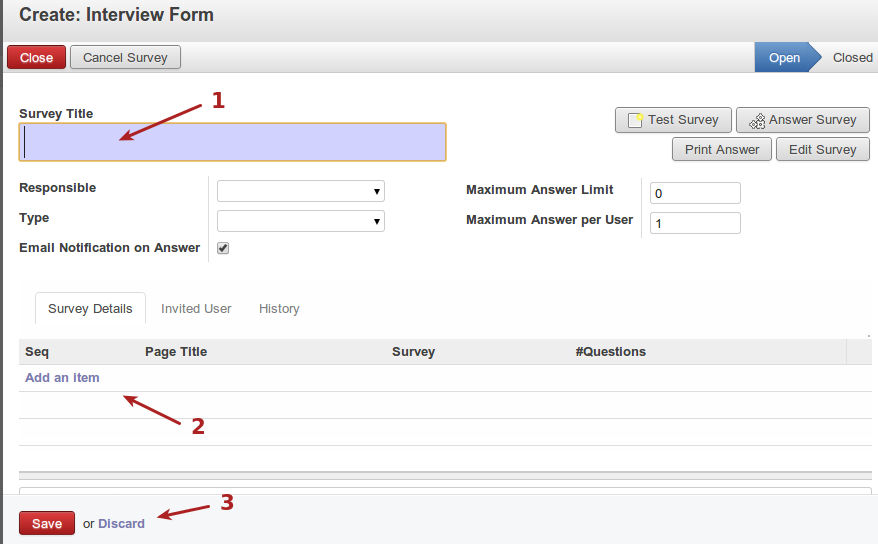Screen dimensions: 878x544
Task: Toggle Email Notification on Answer checkbox
Action: pyautogui.click(x=223, y=248)
